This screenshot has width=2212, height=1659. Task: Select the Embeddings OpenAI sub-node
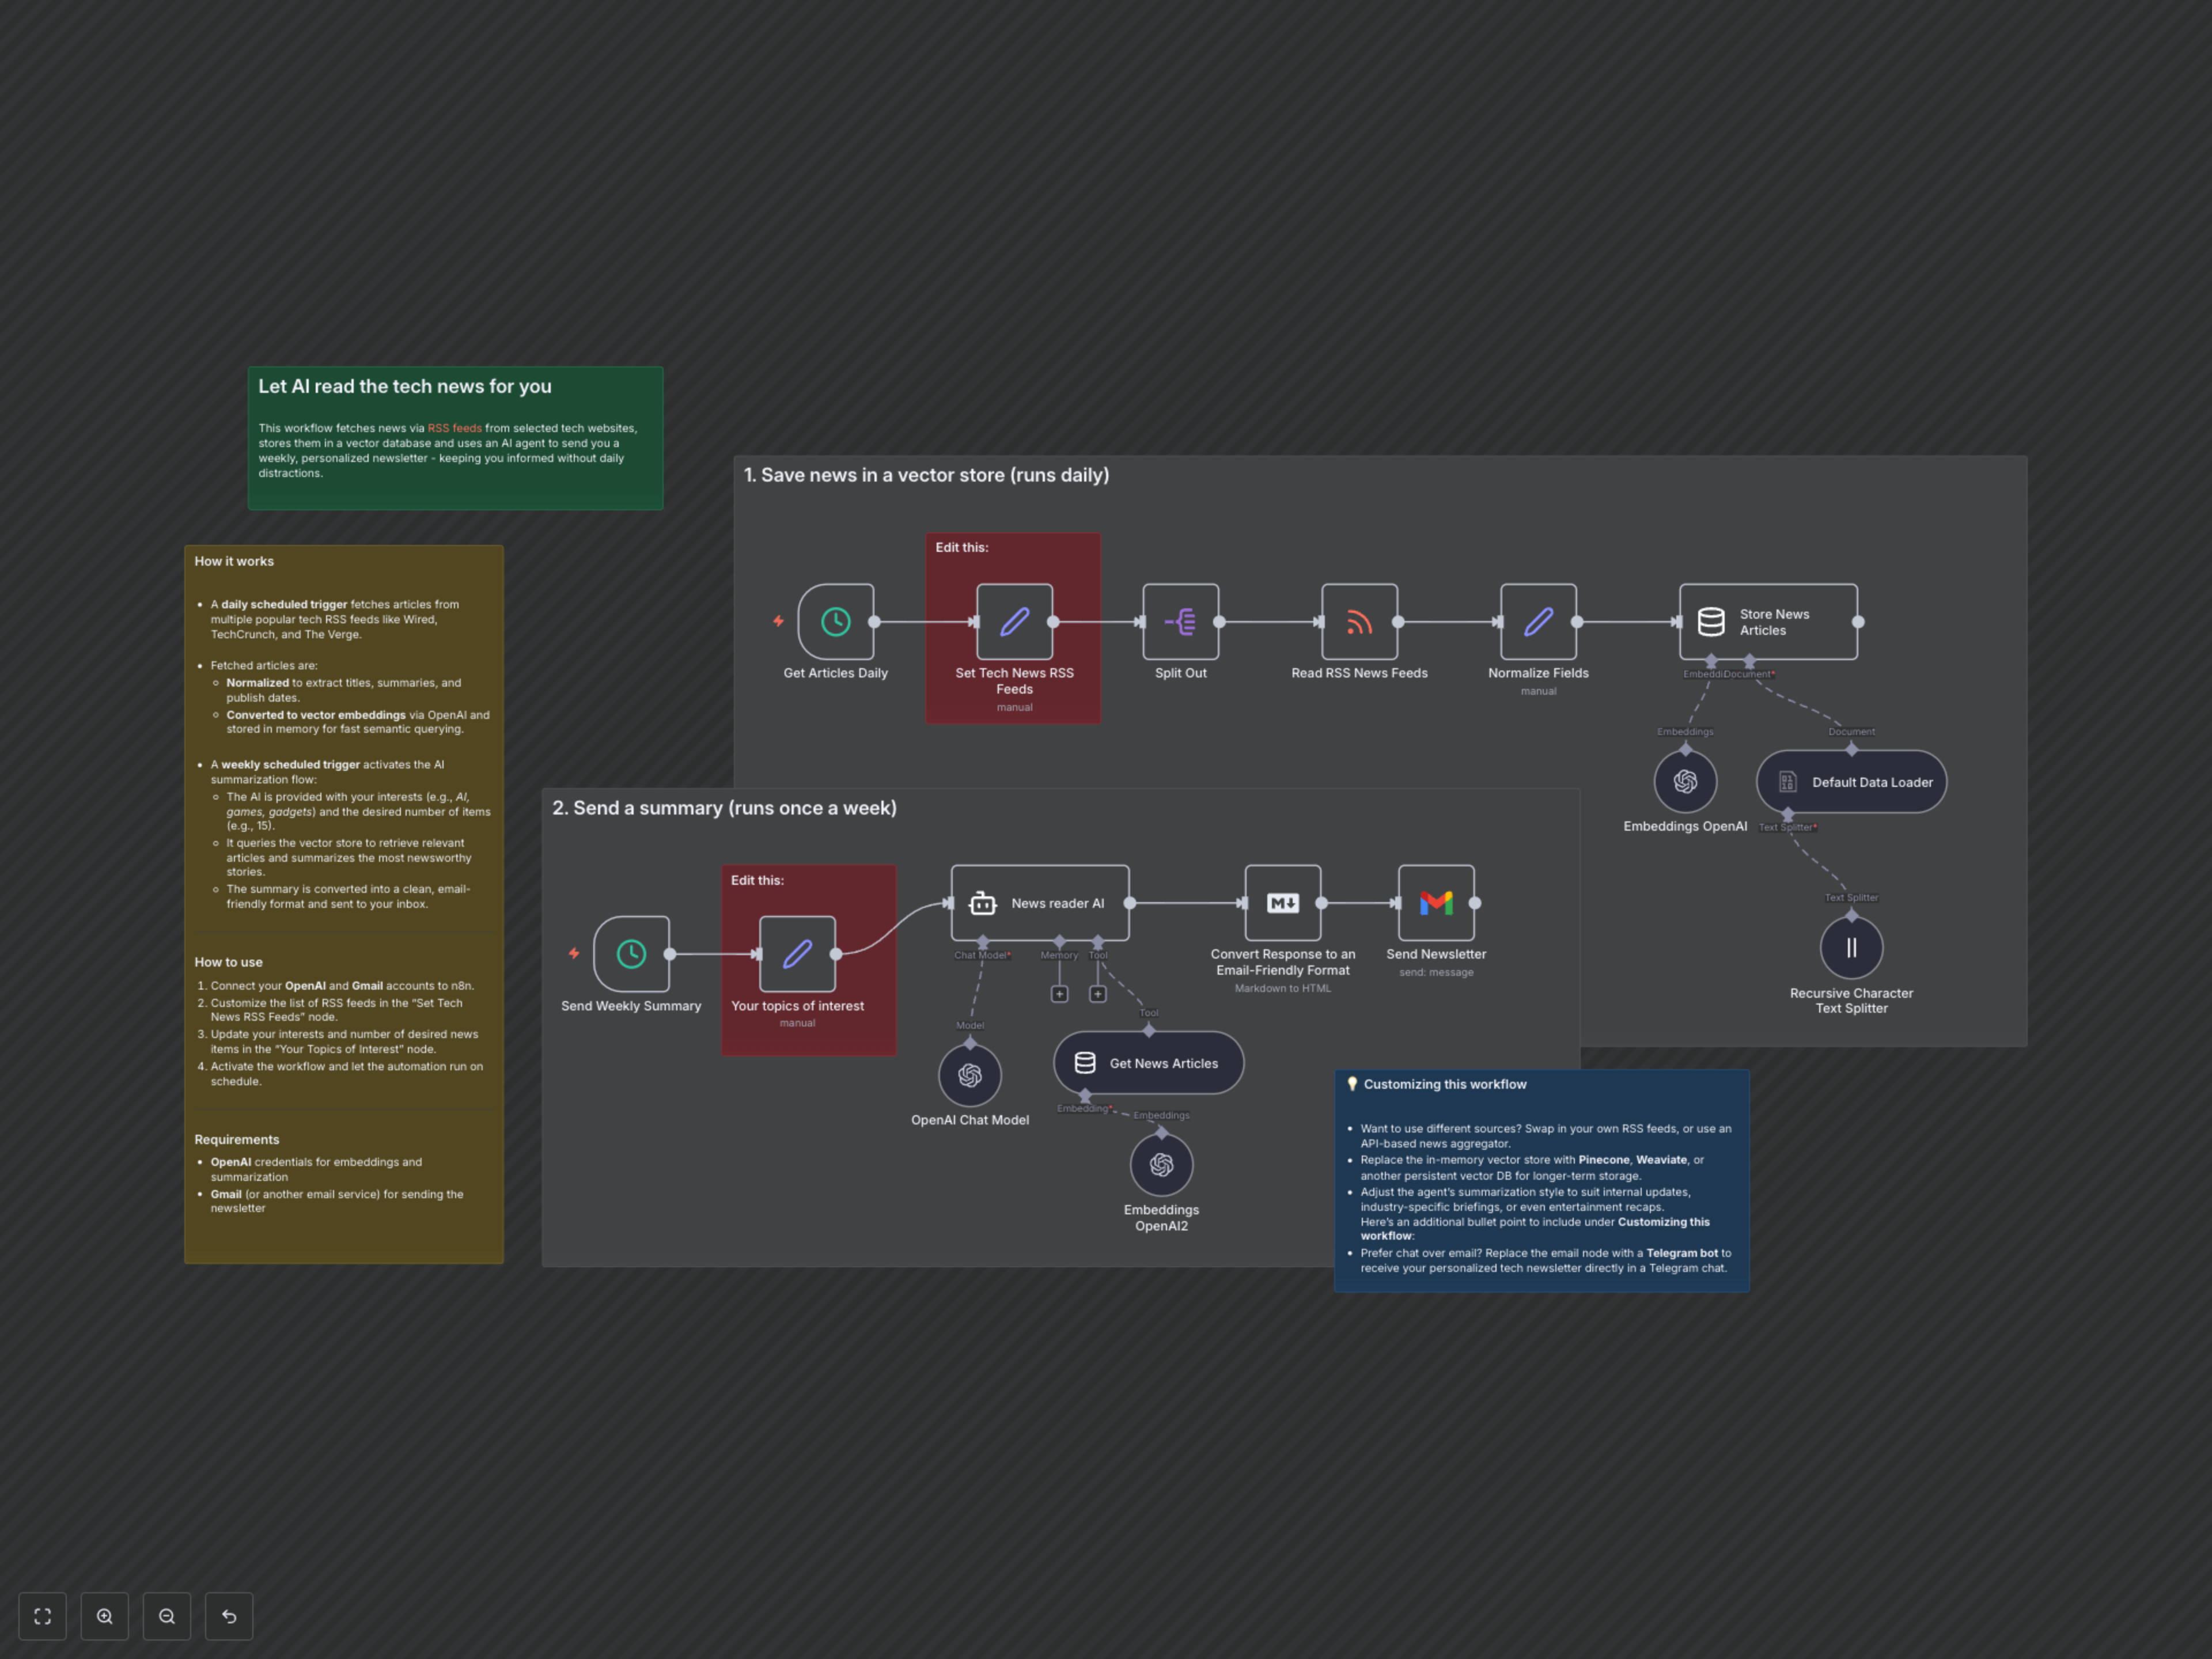pyautogui.click(x=1685, y=781)
